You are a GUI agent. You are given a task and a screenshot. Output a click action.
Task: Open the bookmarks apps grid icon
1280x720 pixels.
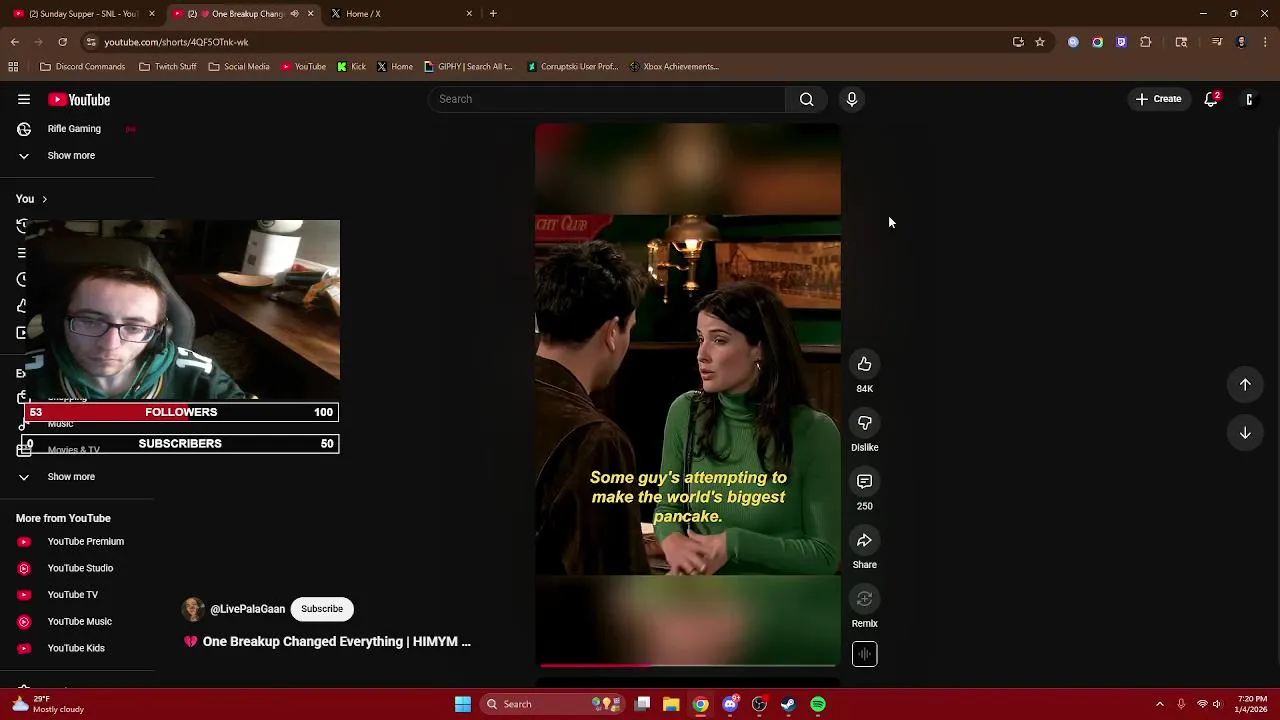point(13,67)
